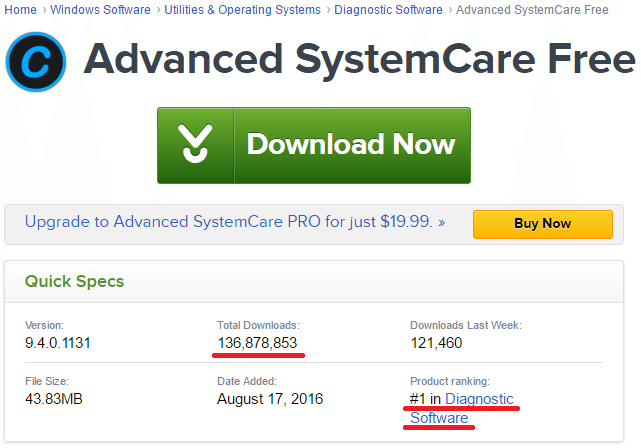The width and height of the screenshot is (641, 448).
Task: Click the yellow Buy Now button
Action: coord(542,224)
